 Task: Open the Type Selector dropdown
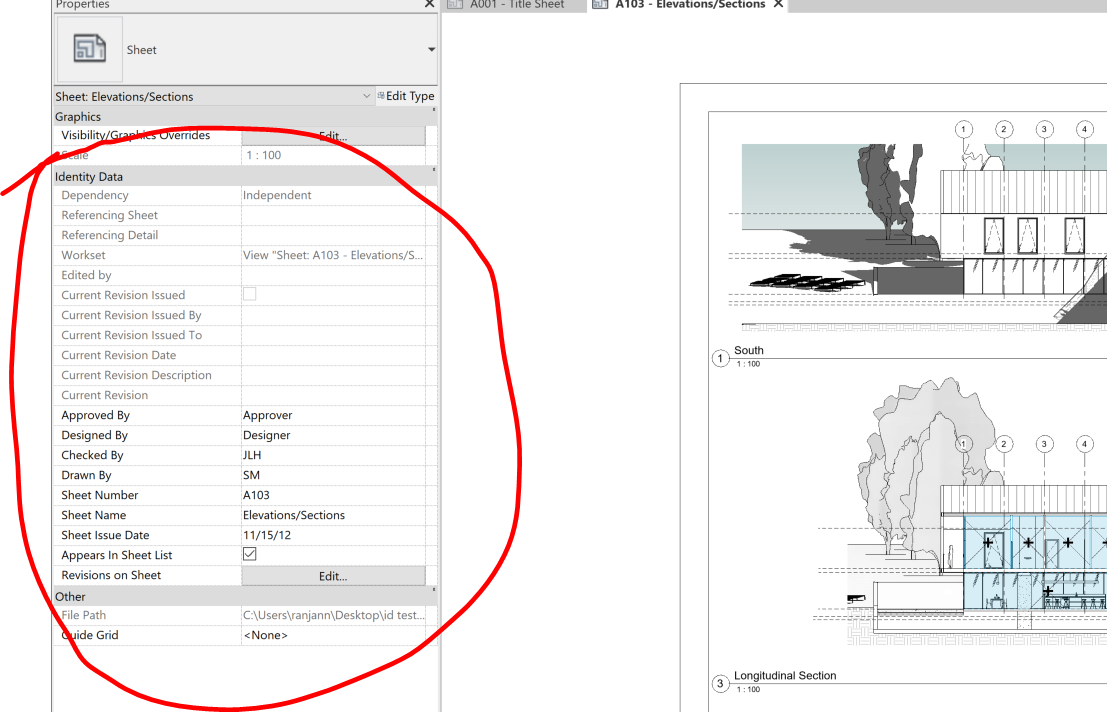coord(430,49)
